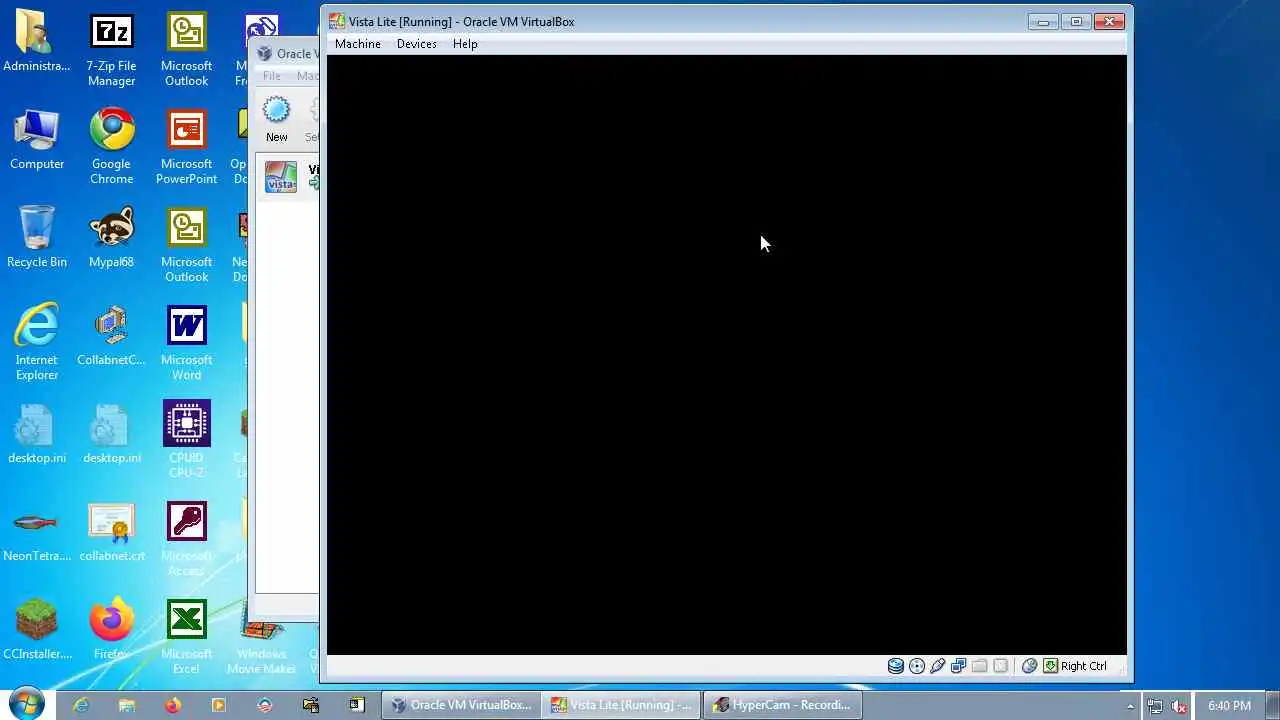Open Windows Explorer from taskbar
1280x720 pixels.
click(x=127, y=705)
